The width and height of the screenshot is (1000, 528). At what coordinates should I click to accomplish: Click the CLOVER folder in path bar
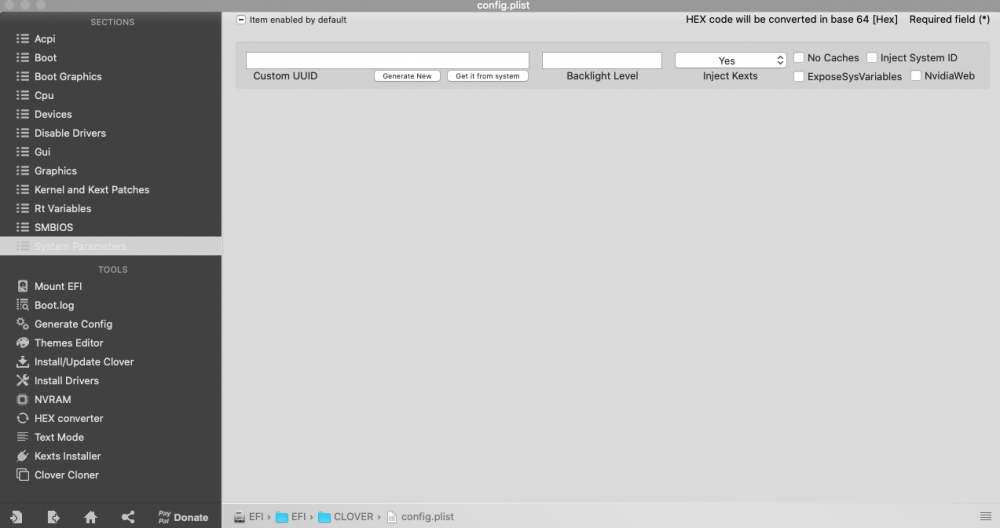pos(346,517)
